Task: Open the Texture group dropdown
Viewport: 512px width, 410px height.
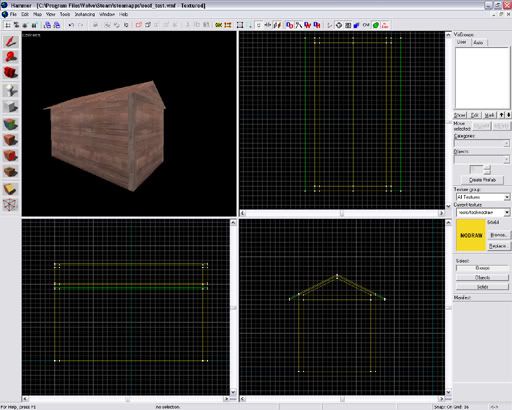Action: 507,197
